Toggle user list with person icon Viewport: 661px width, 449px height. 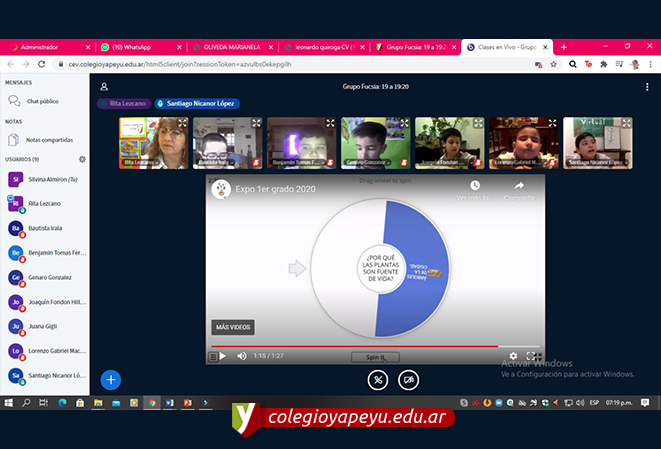(106, 87)
